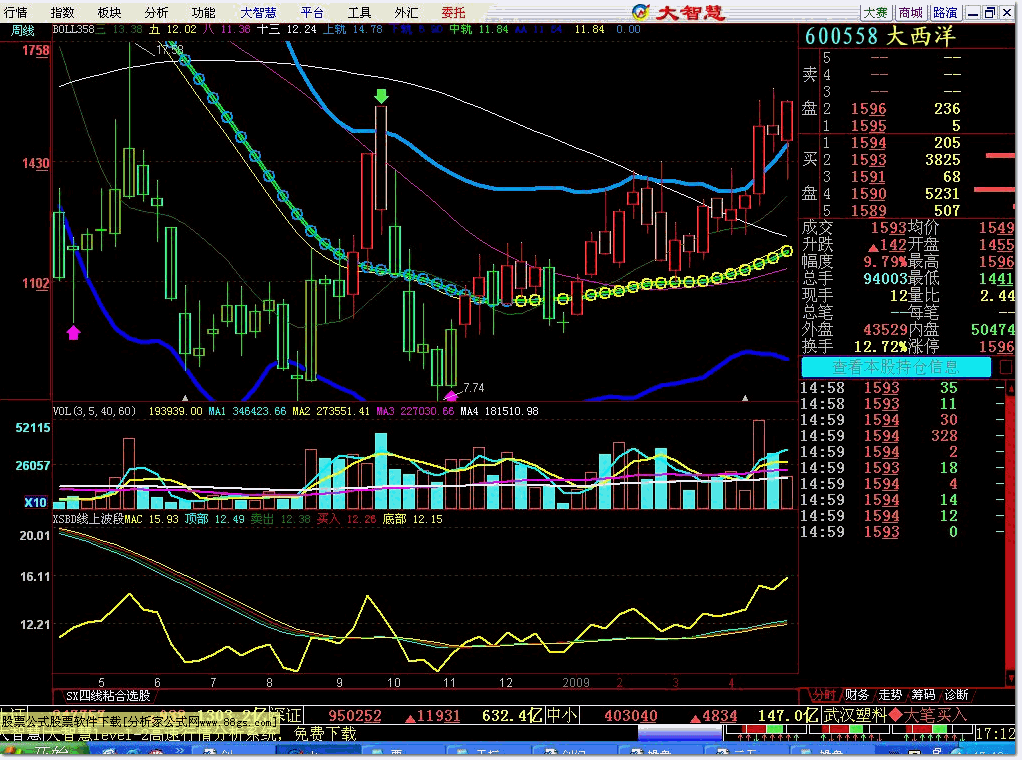The image size is (1022, 760).
Task: Toggle the checkbox beside 查看本股持仓信息
Action: (1006, 367)
